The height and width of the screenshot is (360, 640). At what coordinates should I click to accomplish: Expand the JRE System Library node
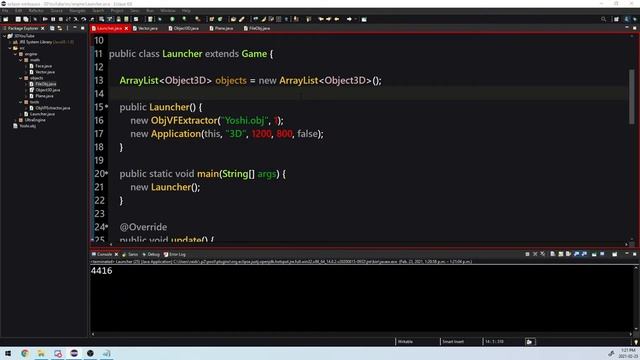pyautogui.click(x=10, y=42)
